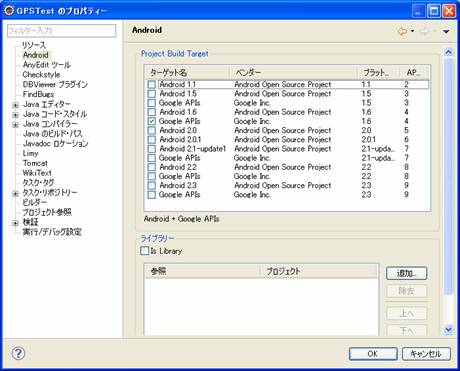
Task: Expand the 検証 tree node
Action: coord(15,223)
